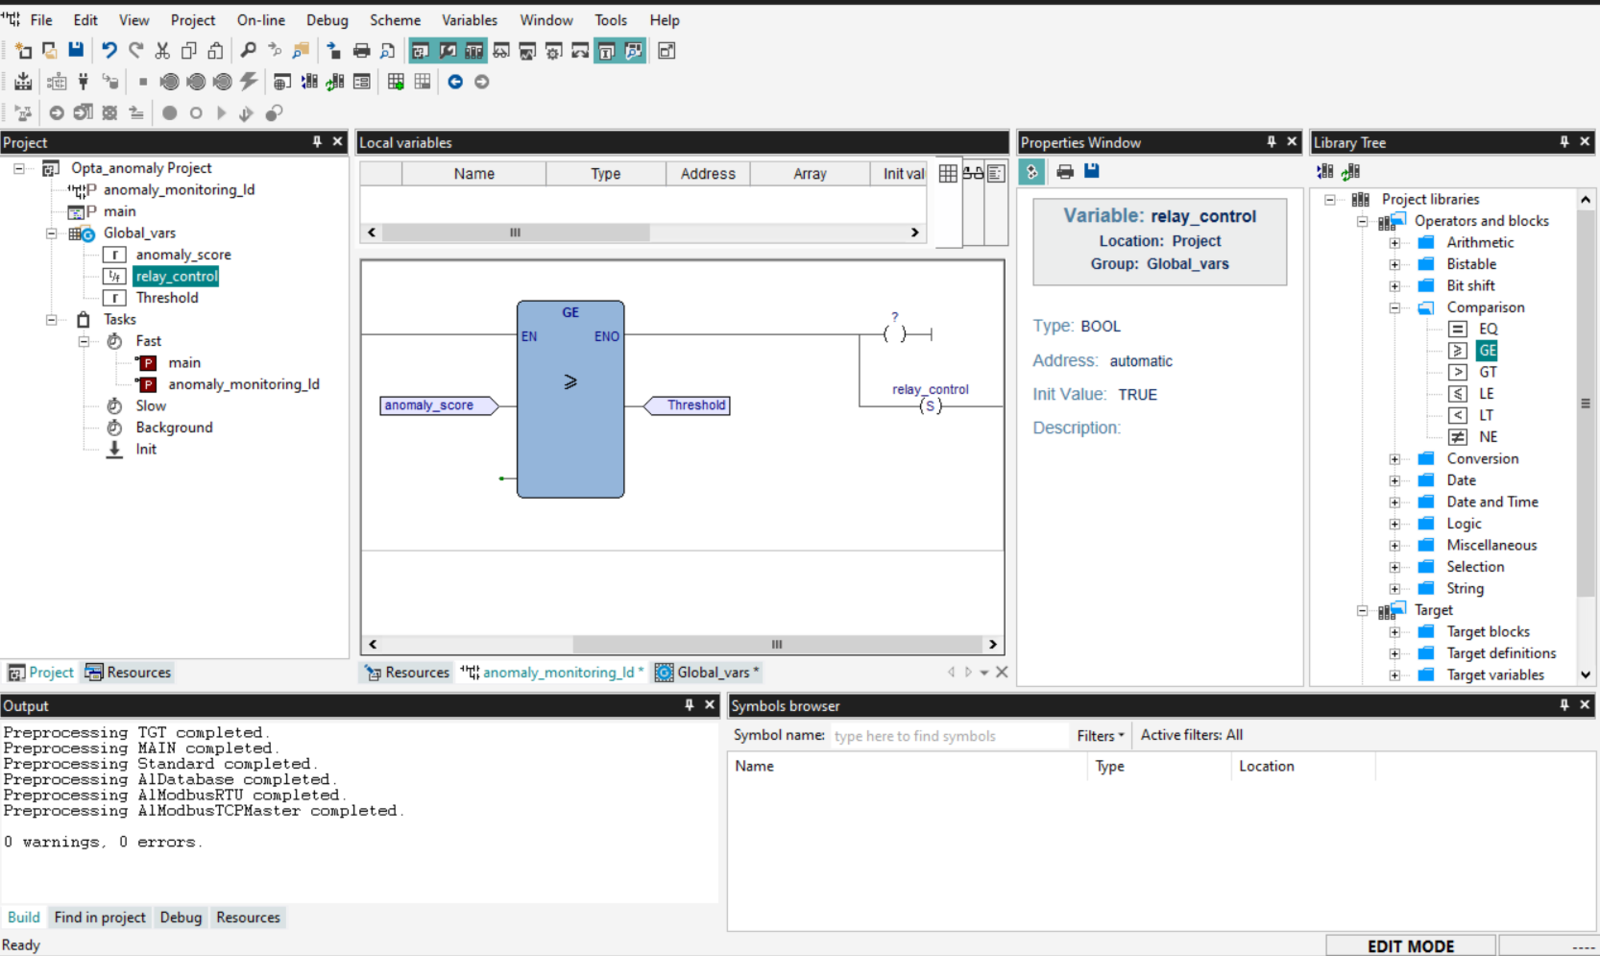Collapse the Global_vars tree node

(52, 233)
